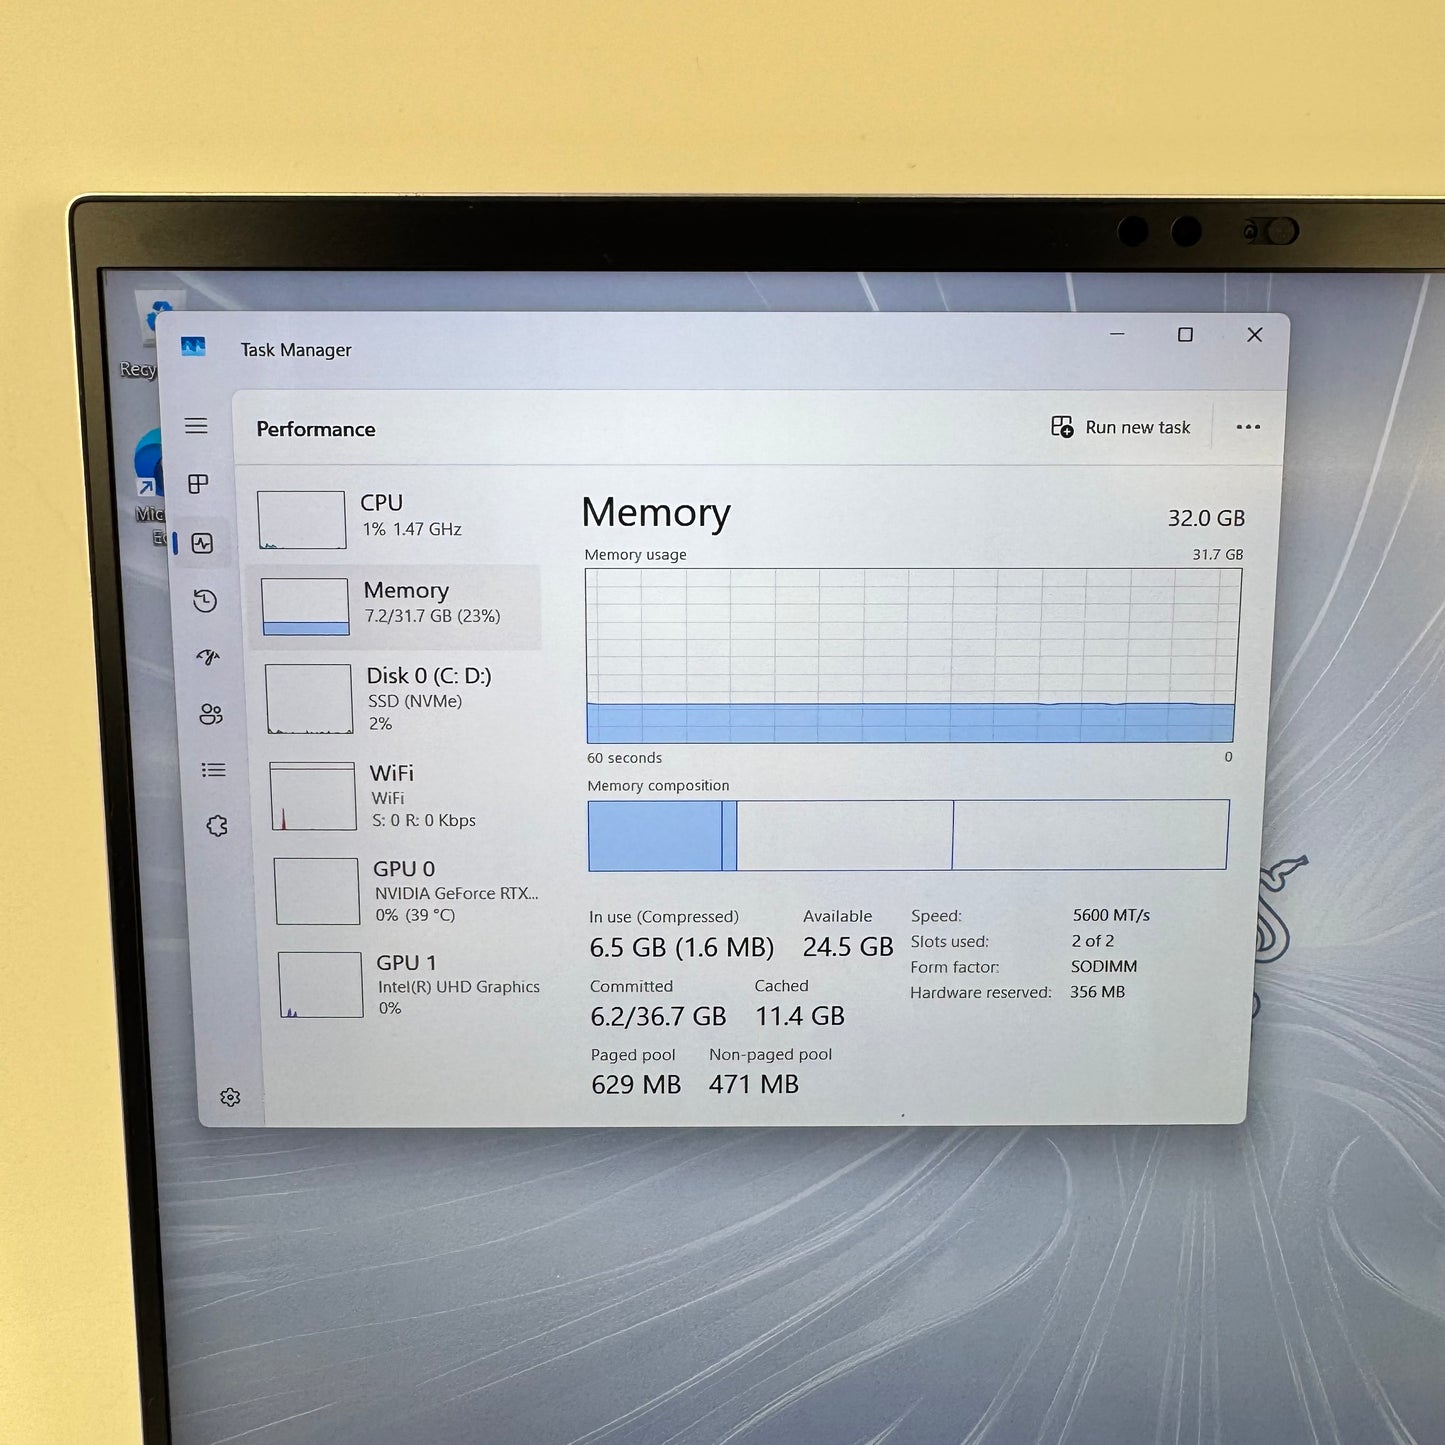The height and width of the screenshot is (1445, 1445).
Task: Select the Performance page icon
Action: coord(202,544)
